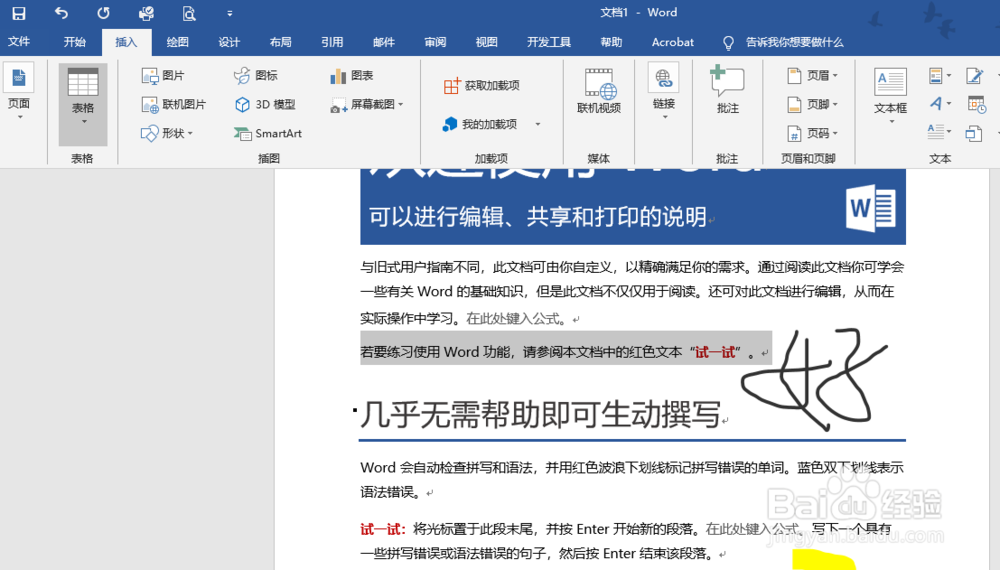Image resolution: width=1000 pixels, height=570 pixels.
Task: Click 我的加载项 my add-ins
Action: tap(480, 124)
